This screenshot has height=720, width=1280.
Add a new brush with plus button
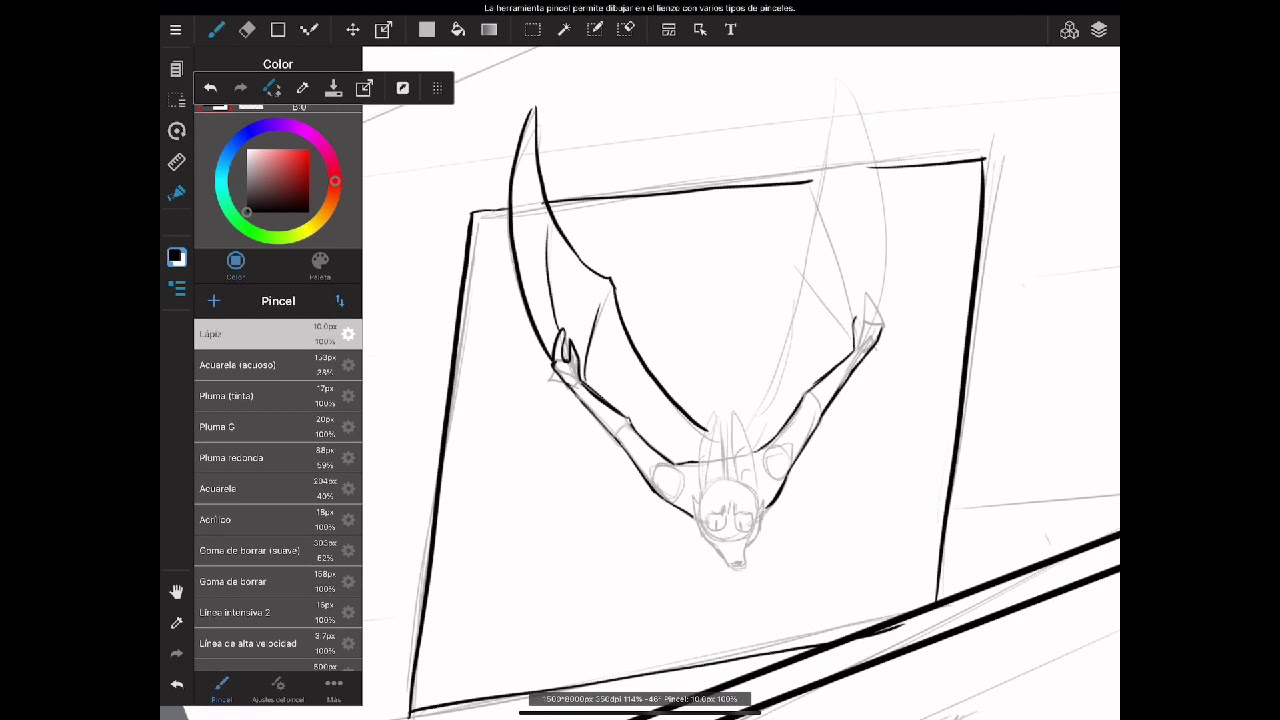tap(214, 301)
